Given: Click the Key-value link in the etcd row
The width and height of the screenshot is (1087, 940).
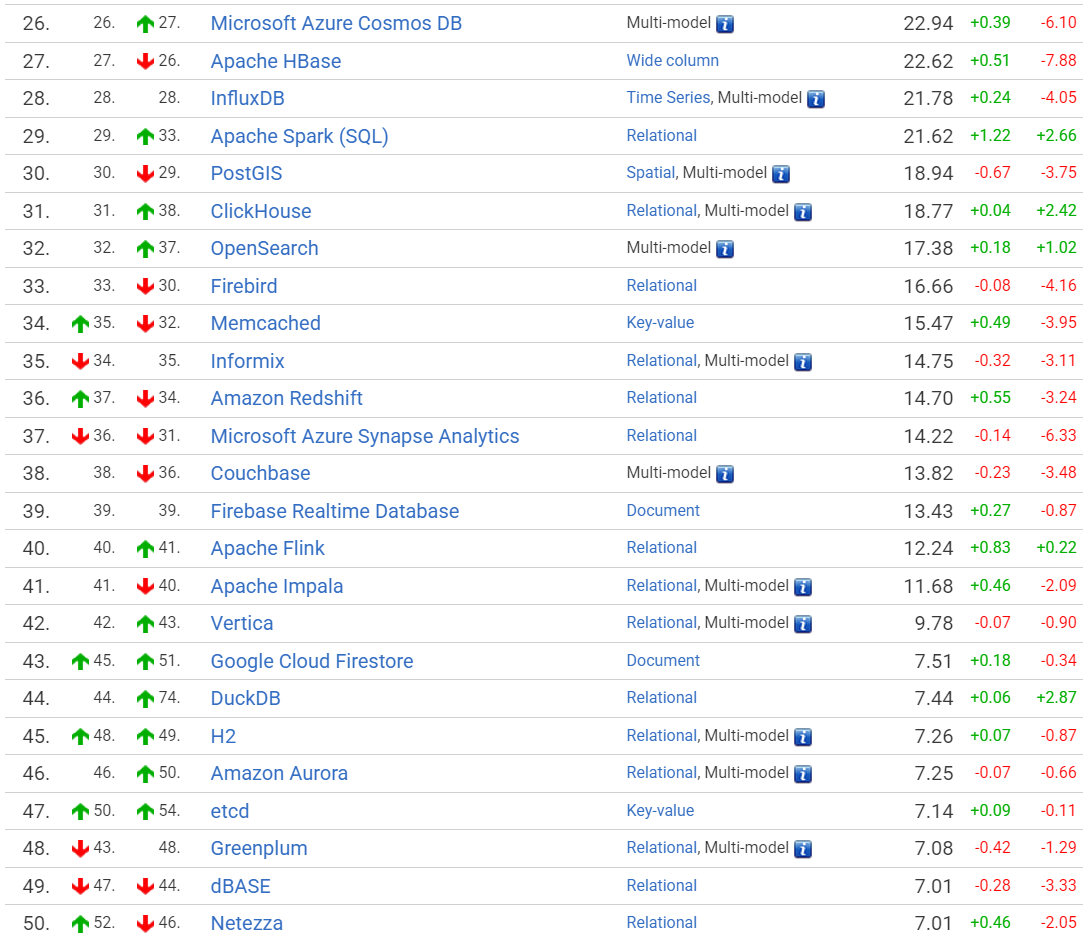Looking at the screenshot, I should (x=660, y=811).
